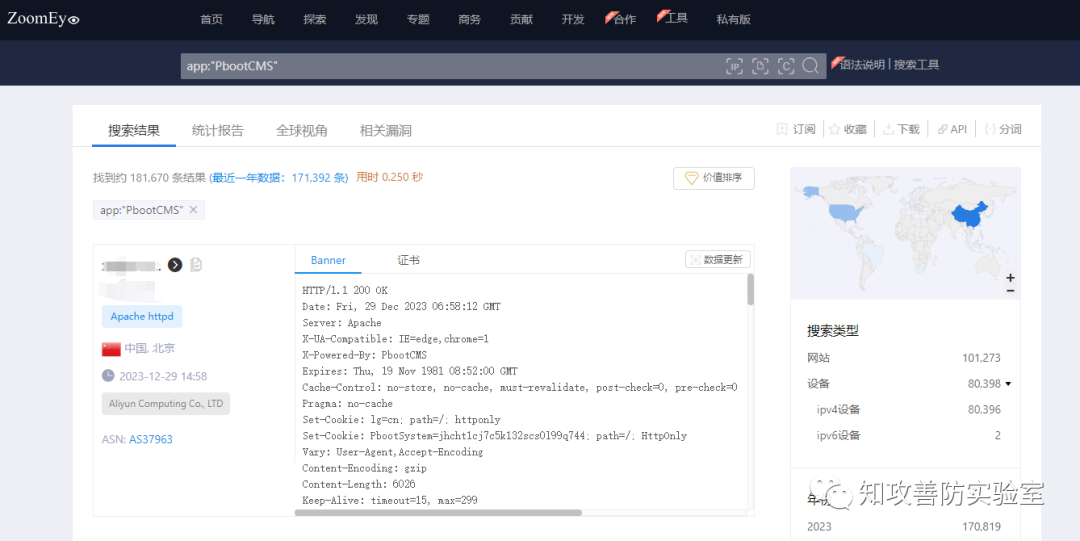Click the C-segment search icon in search bar

point(786,65)
